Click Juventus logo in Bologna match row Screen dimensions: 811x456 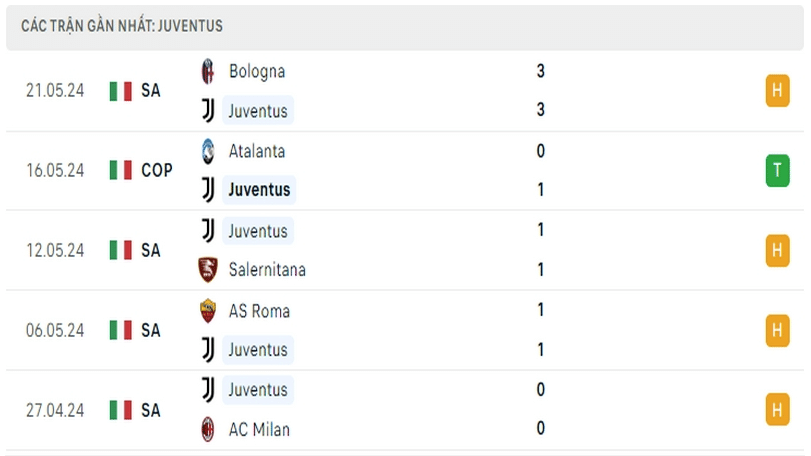(x=208, y=111)
